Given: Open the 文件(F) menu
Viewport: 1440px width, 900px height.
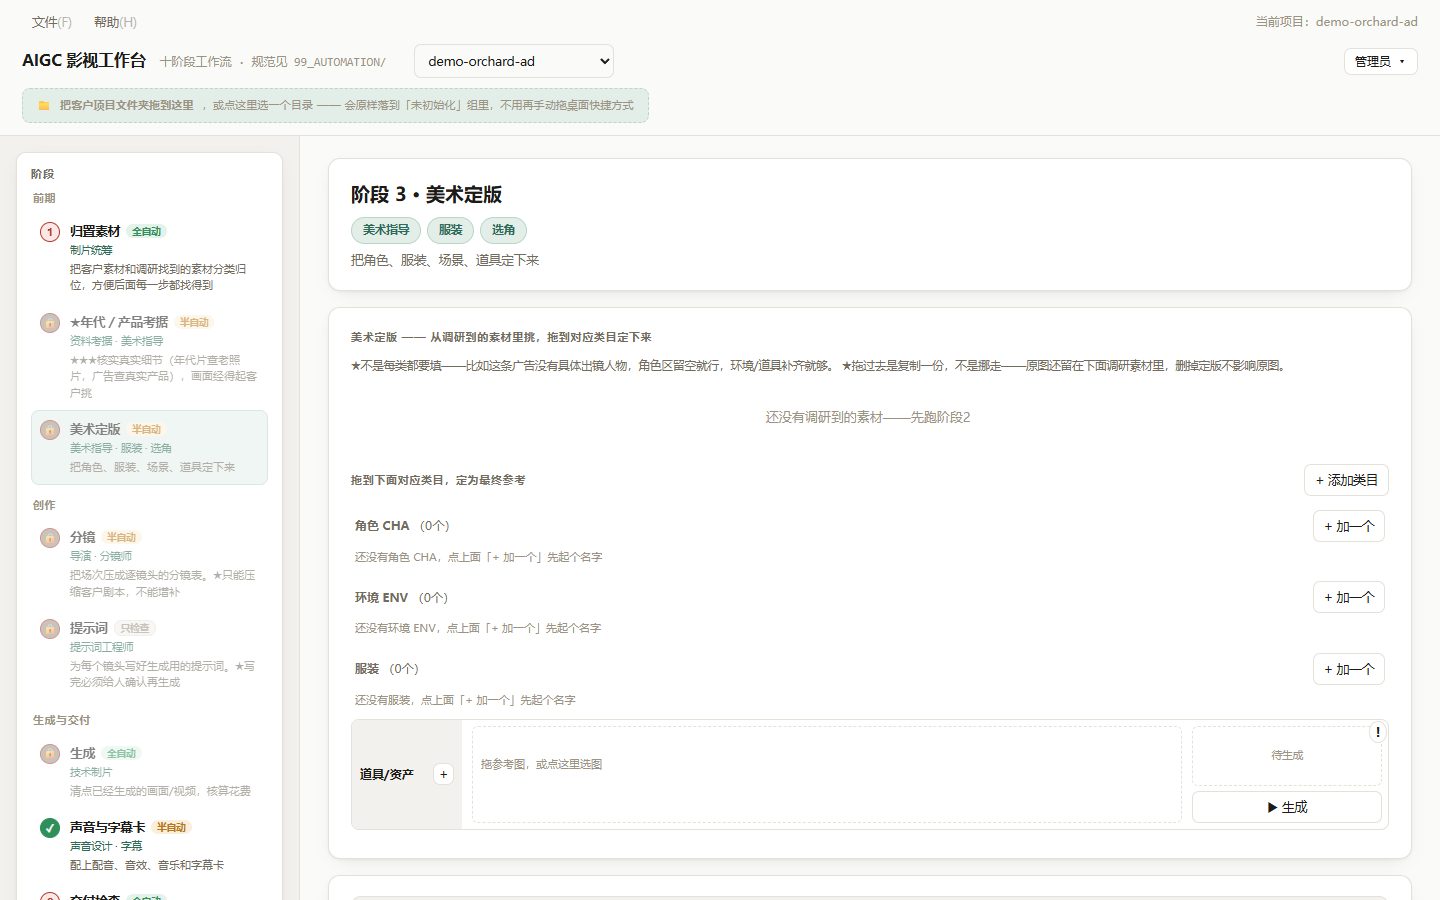Looking at the screenshot, I should tap(51, 22).
